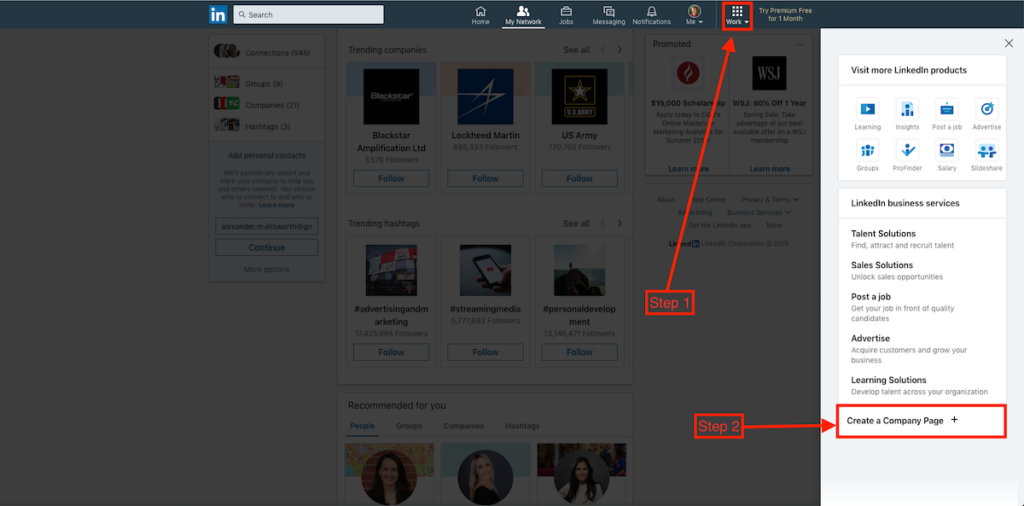Viewport: 1024px width, 506px height.
Task: Show next trending hashtags with right chevron
Action: tap(620, 223)
